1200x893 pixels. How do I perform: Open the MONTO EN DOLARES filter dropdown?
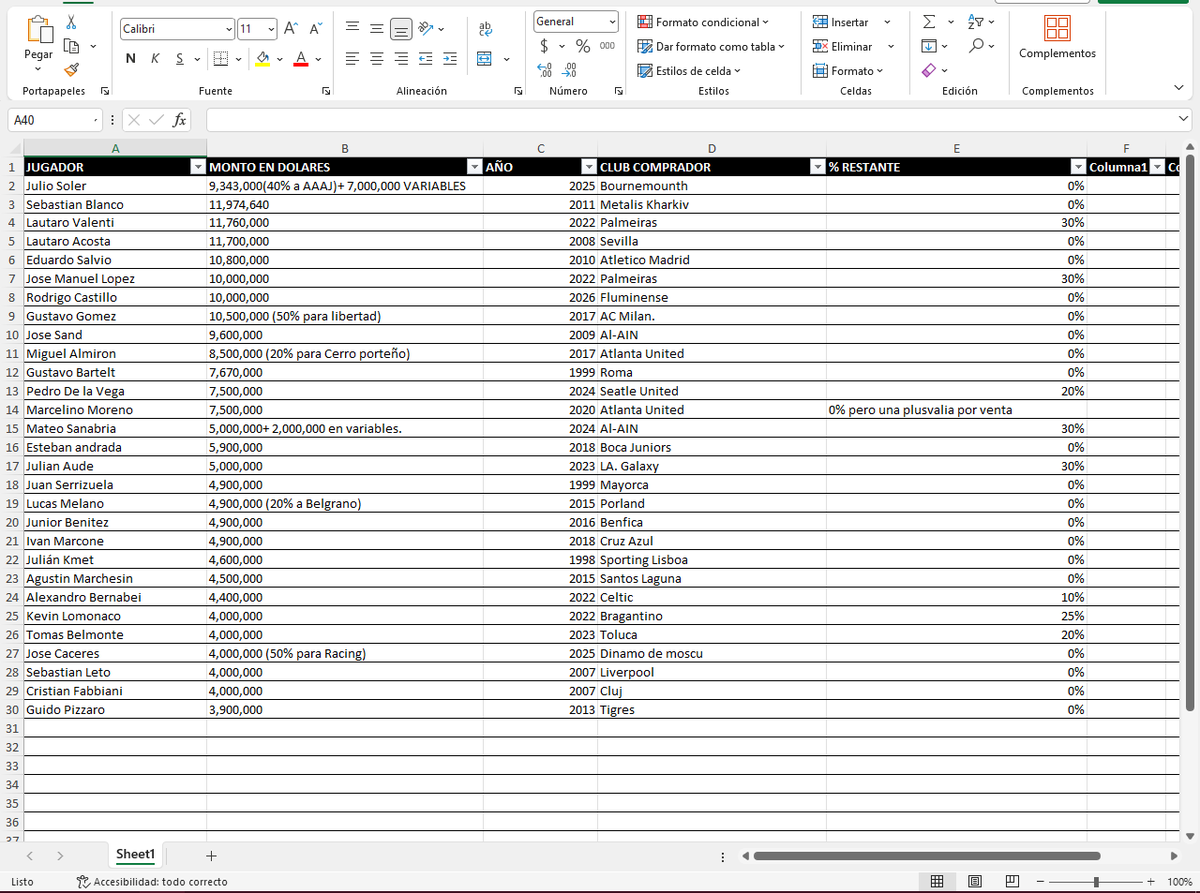[473, 167]
